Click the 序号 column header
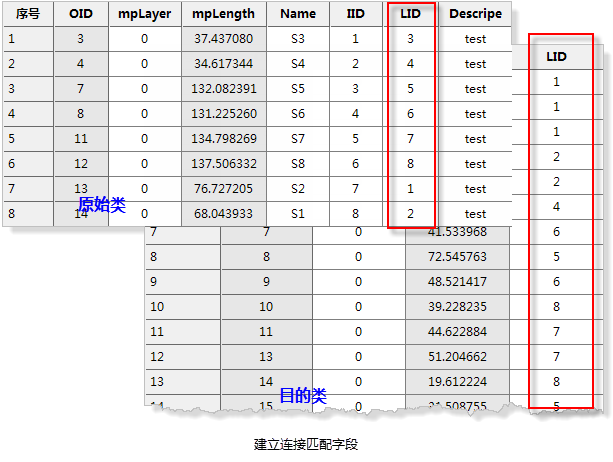The height and width of the screenshot is (462, 613). click(28, 14)
